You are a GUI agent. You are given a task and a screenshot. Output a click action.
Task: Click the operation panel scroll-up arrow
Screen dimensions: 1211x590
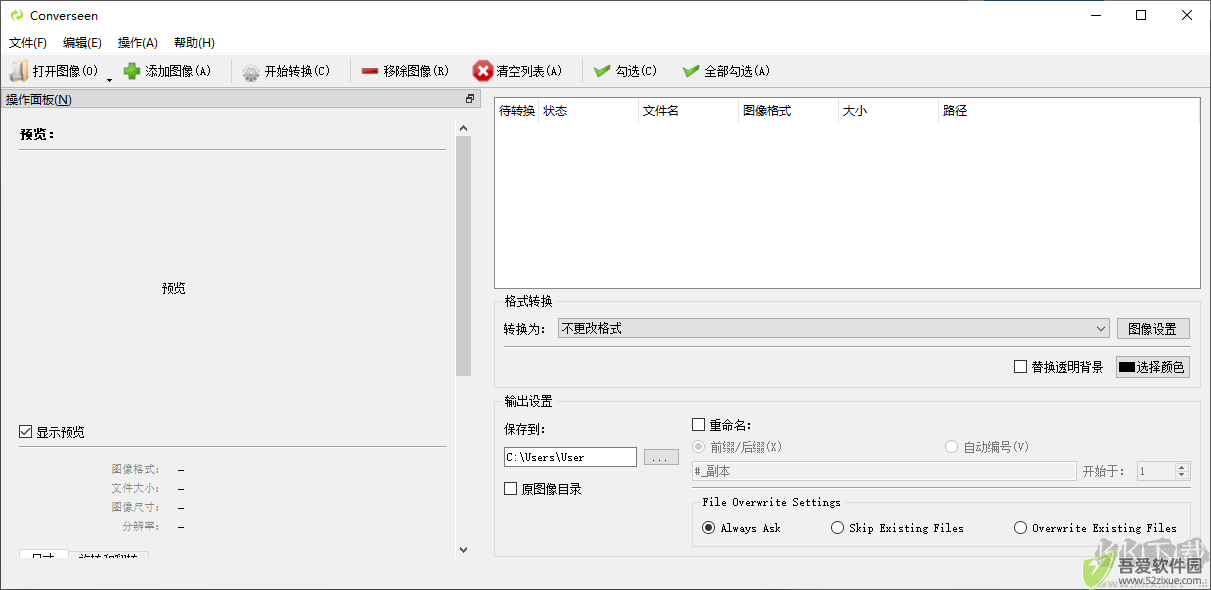point(463,128)
